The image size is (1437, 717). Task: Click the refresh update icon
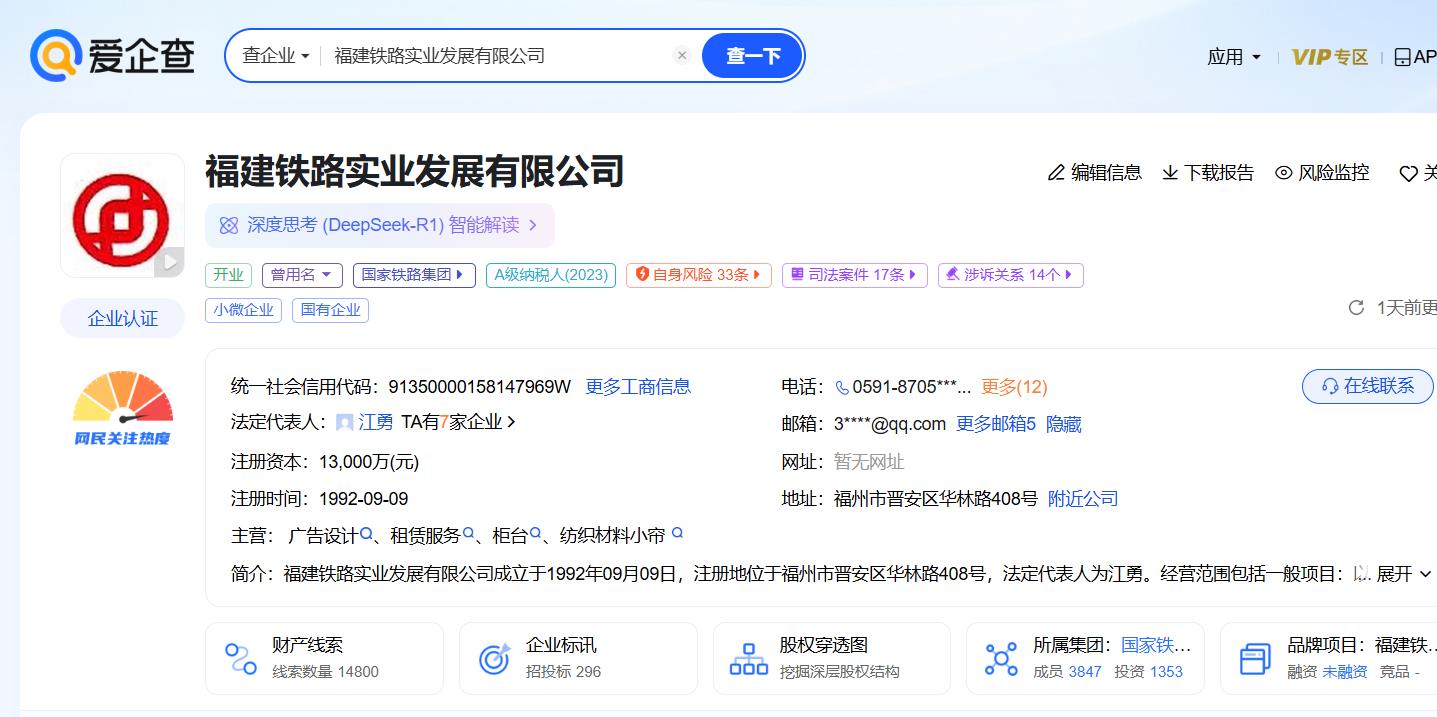1356,308
